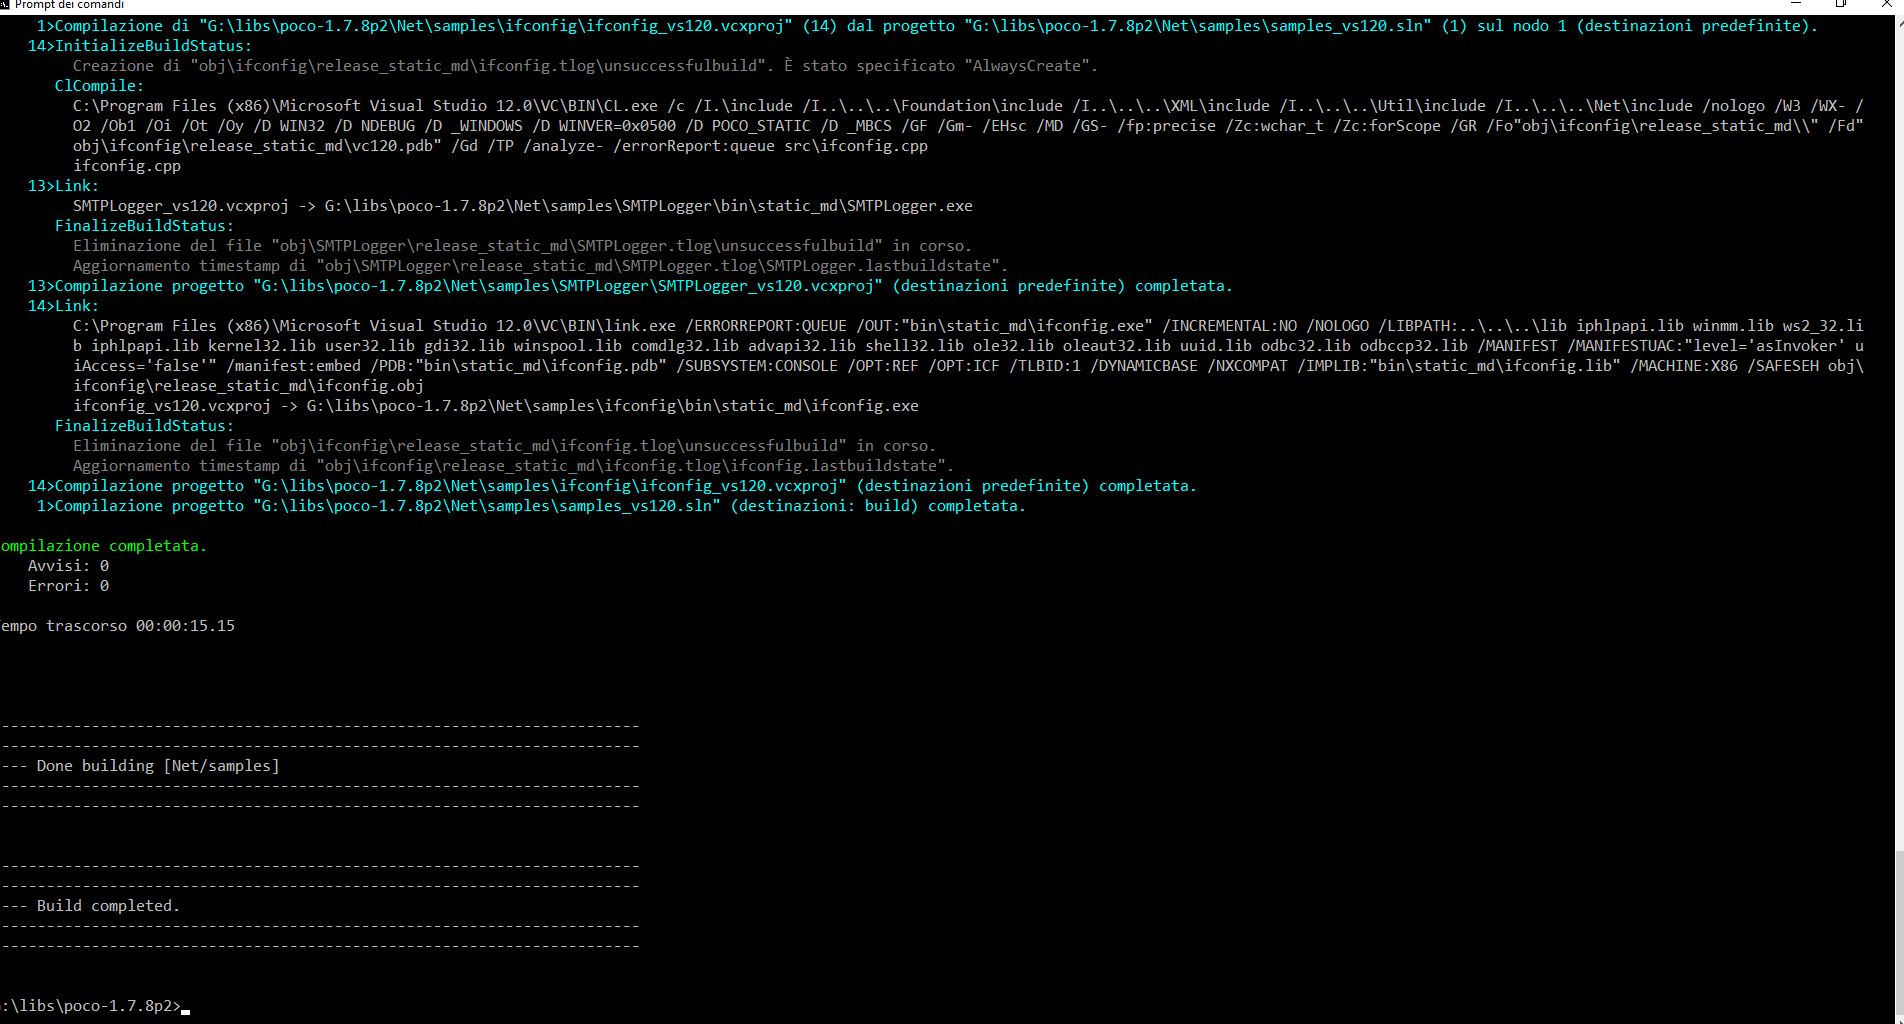Click the "--- Build completed." line

90,906
